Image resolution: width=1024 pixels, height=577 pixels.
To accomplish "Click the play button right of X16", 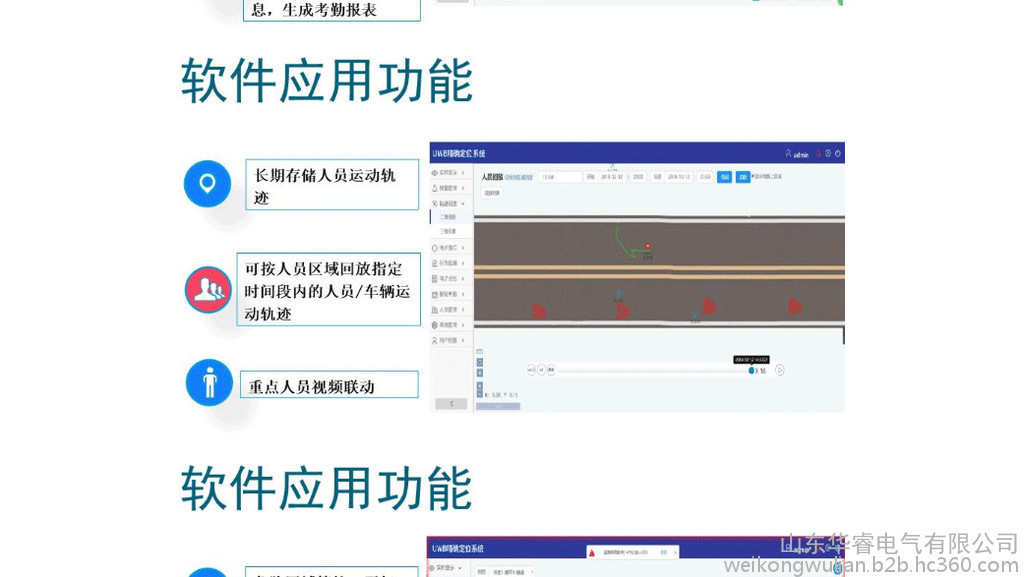I will coord(780,370).
